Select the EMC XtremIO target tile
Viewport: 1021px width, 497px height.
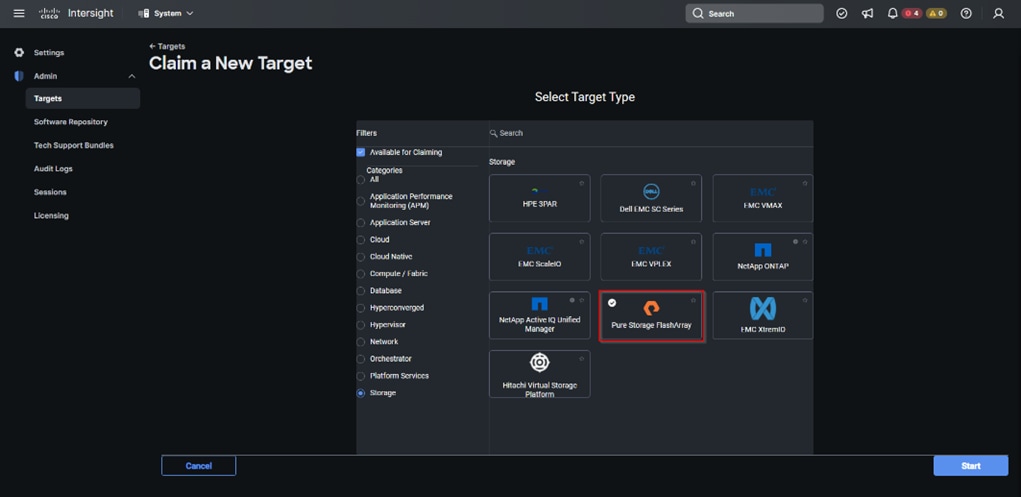coord(762,315)
